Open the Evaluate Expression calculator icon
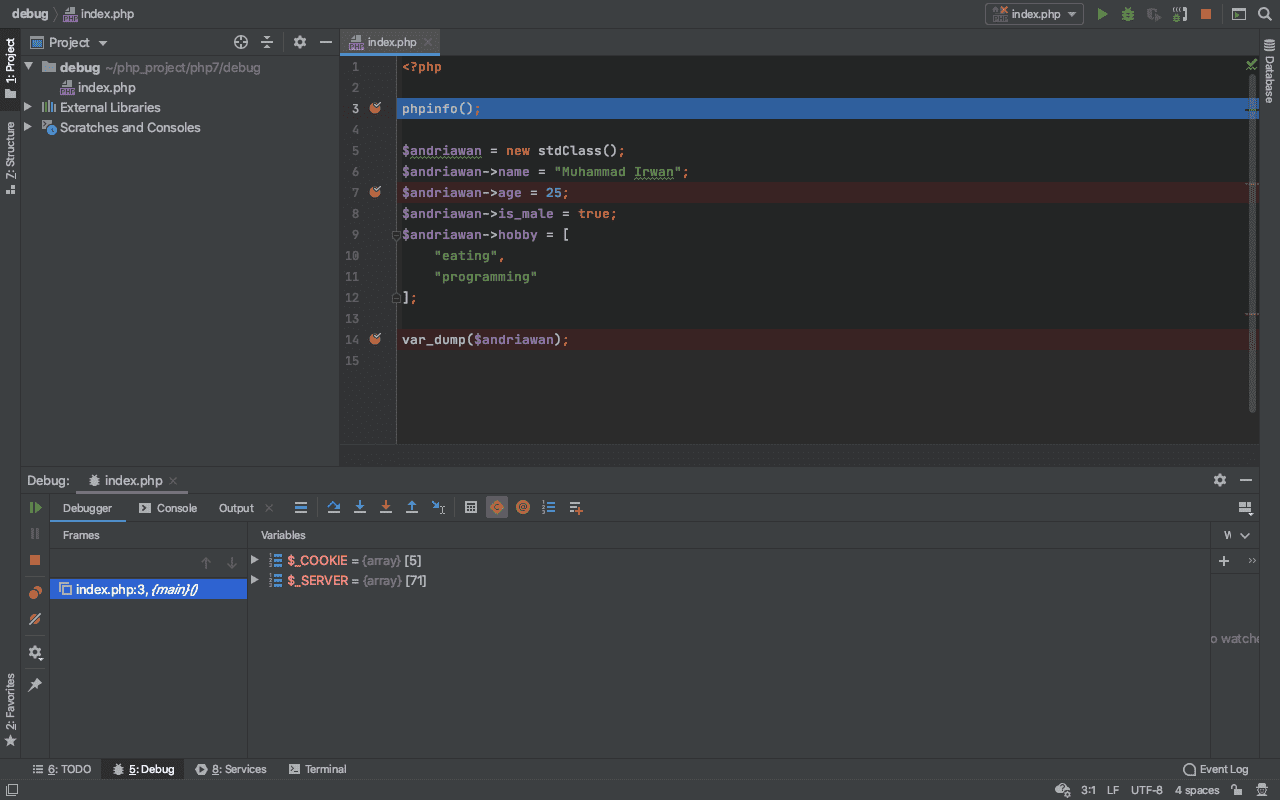The width and height of the screenshot is (1280, 800). click(471, 508)
